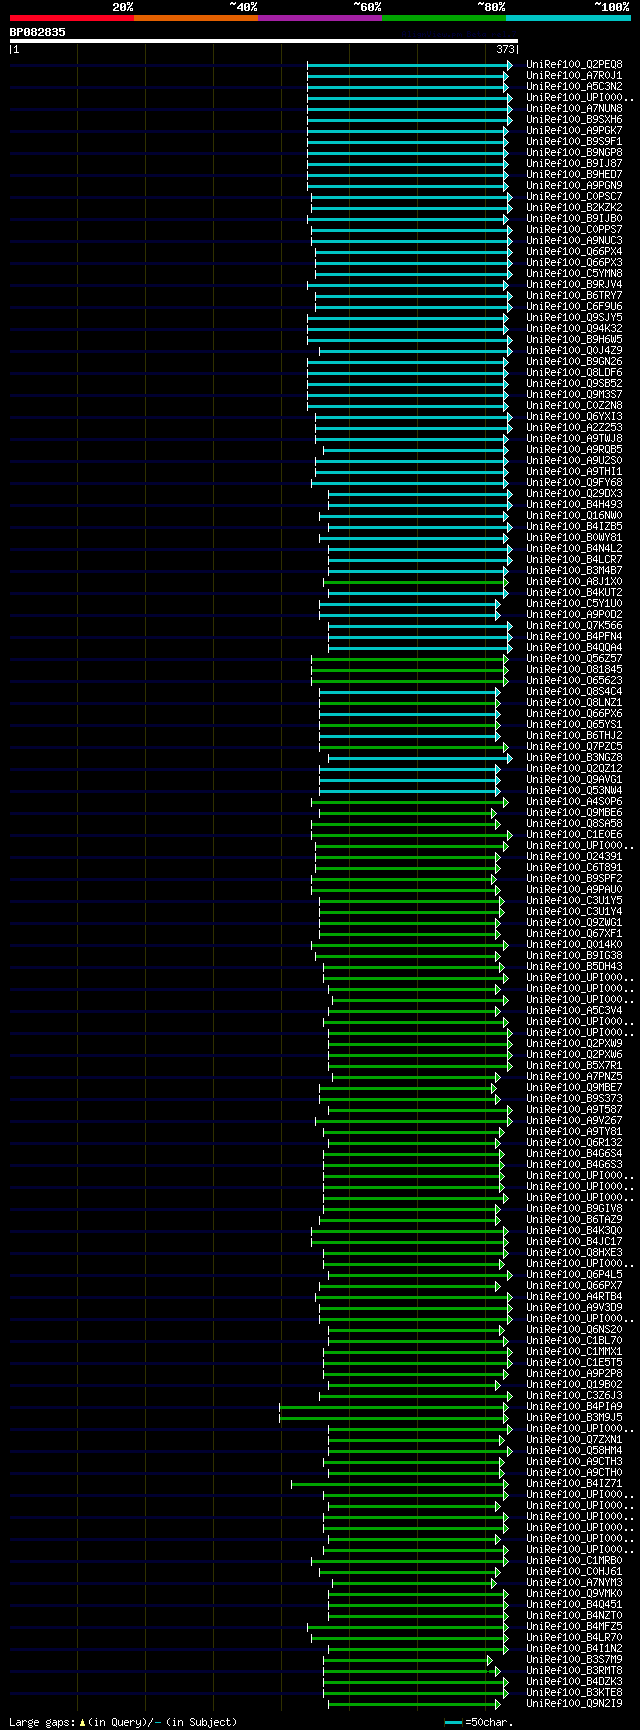Click the white query sequence bar
The height and width of the screenshot is (1730, 640).
click(264, 41)
